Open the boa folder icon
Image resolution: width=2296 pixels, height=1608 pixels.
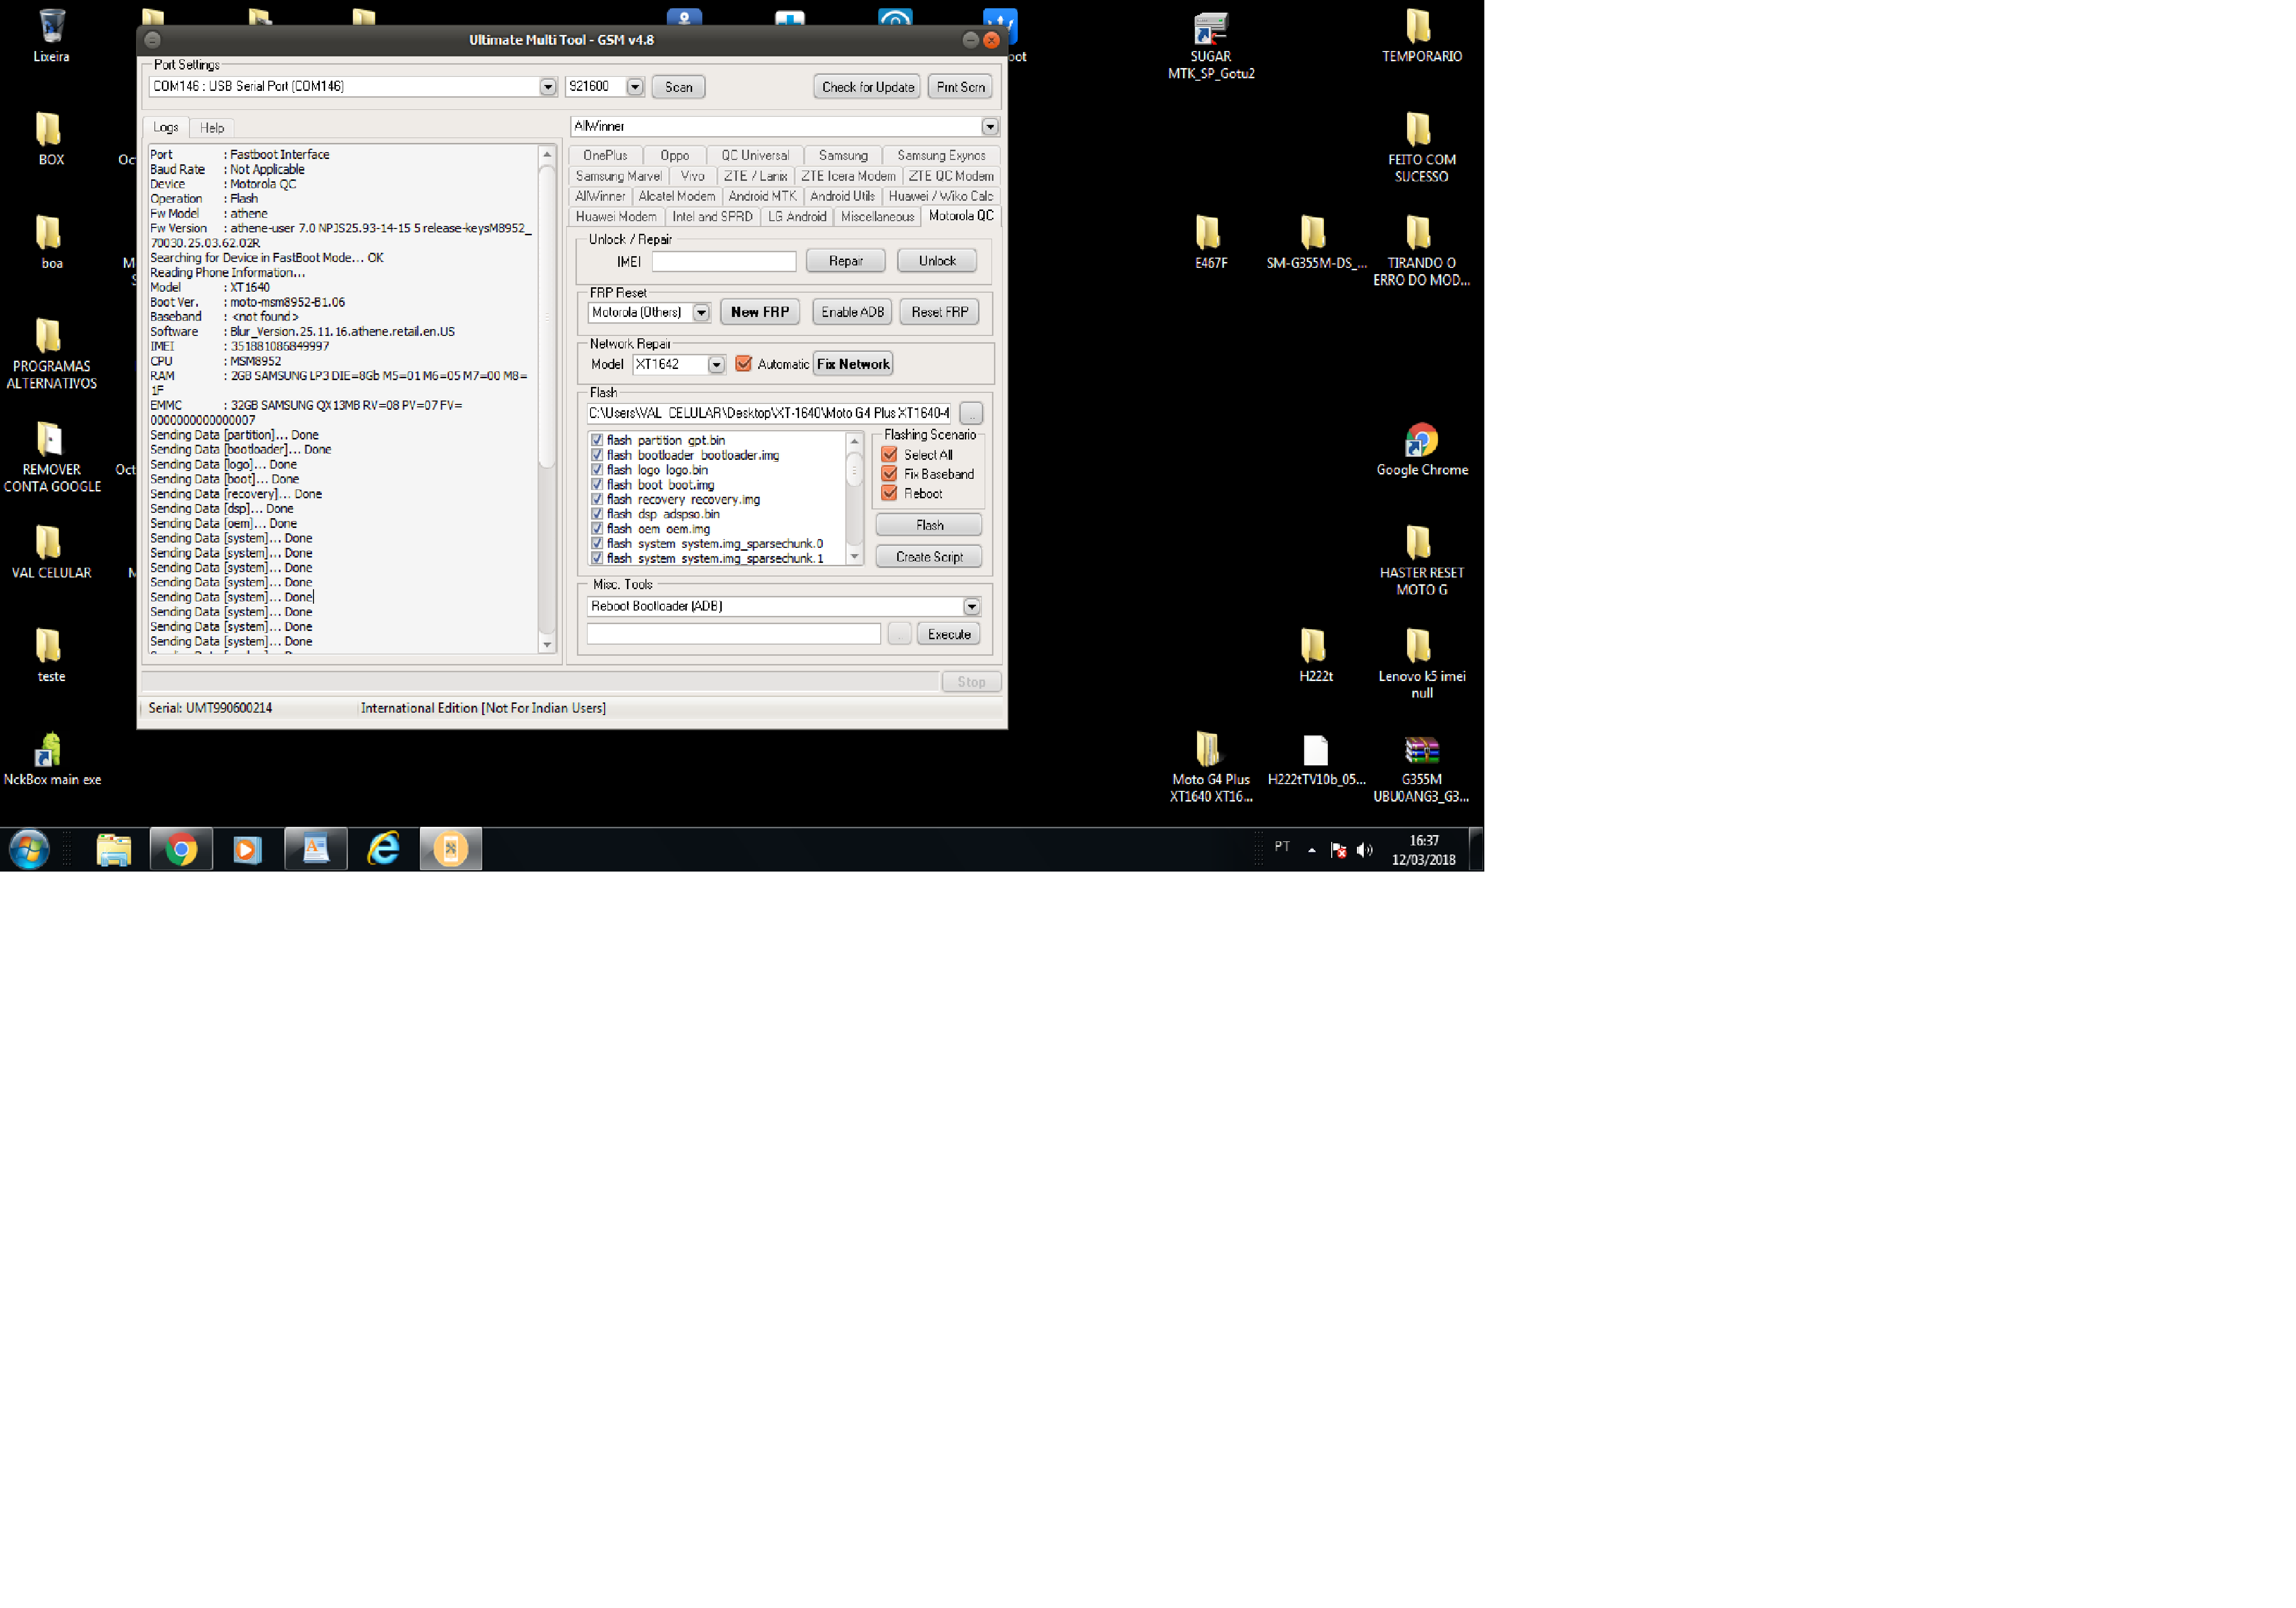[51, 242]
